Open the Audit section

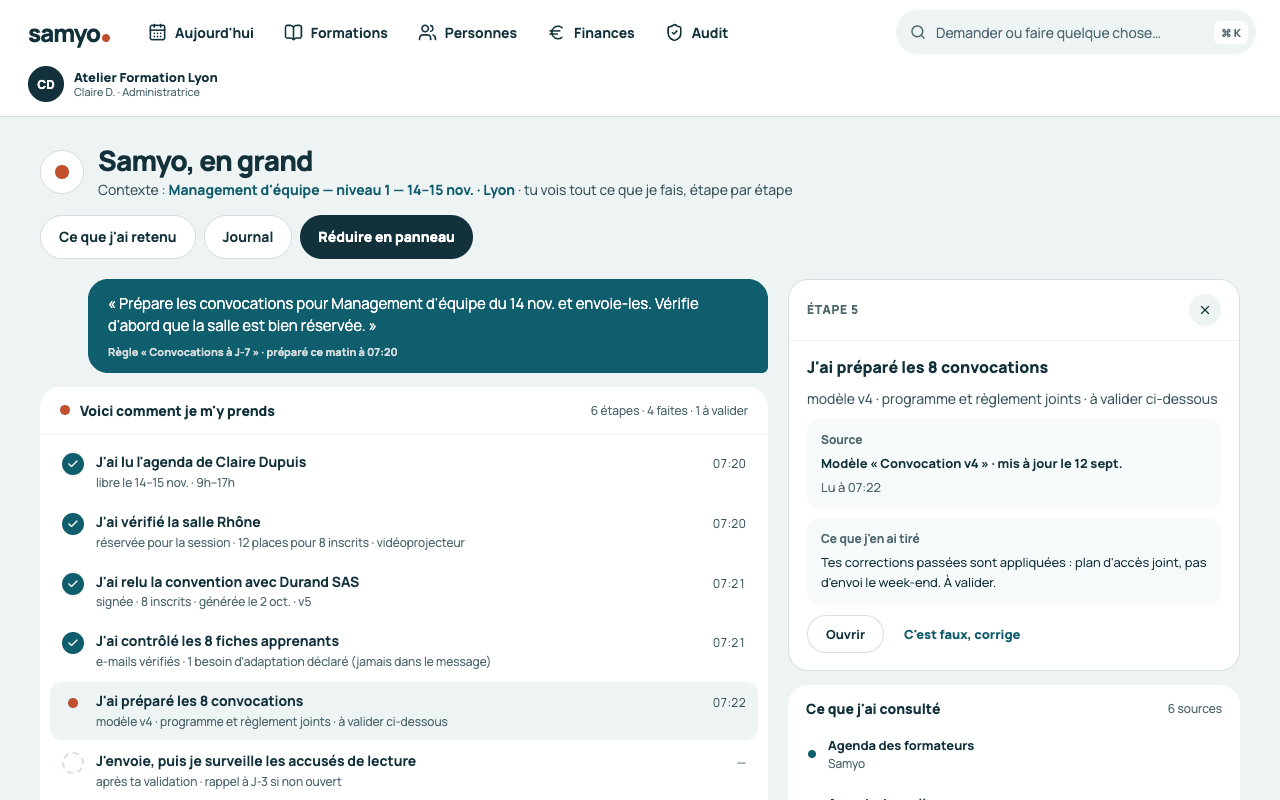pos(697,33)
